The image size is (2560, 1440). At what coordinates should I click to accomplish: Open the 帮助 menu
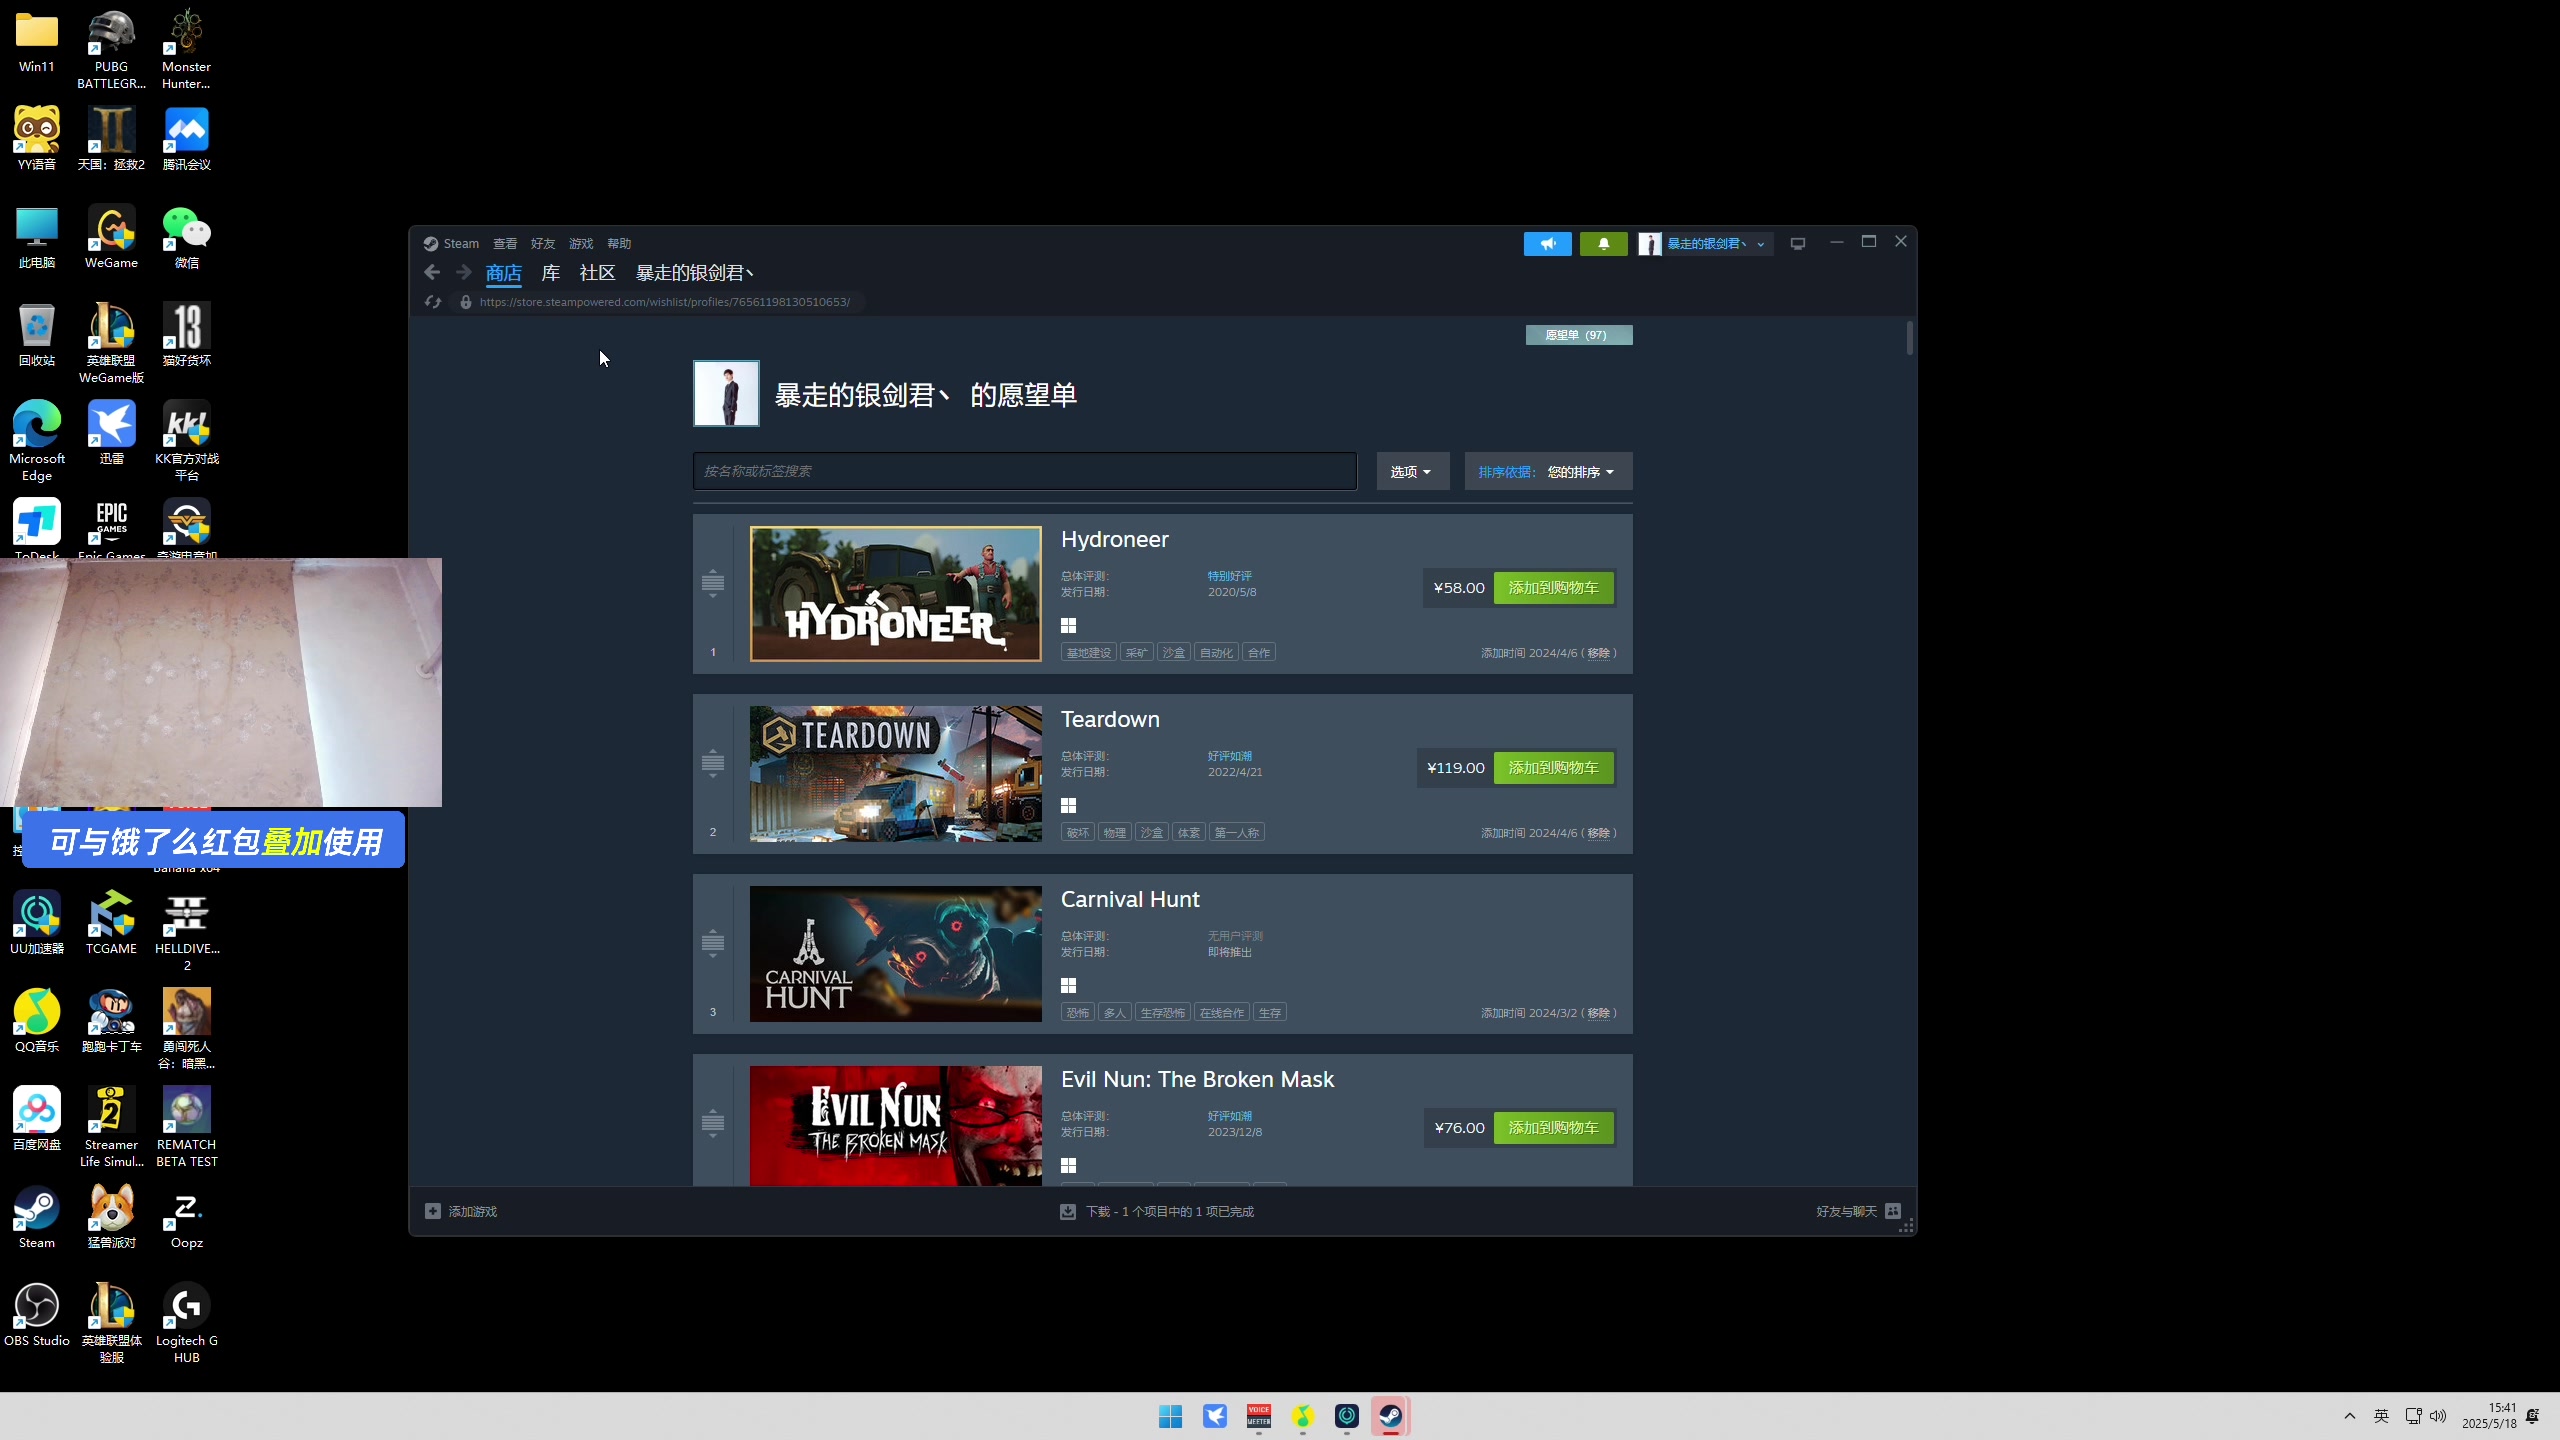coord(619,243)
